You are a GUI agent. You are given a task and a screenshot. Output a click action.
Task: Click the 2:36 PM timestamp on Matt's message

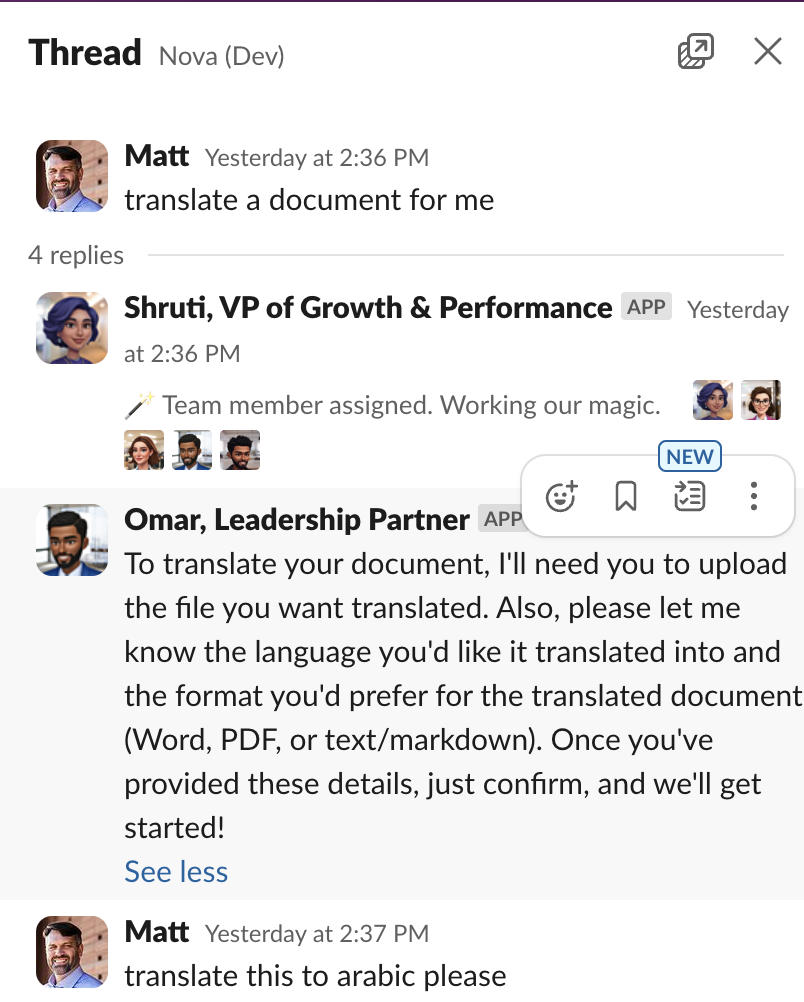316,158
